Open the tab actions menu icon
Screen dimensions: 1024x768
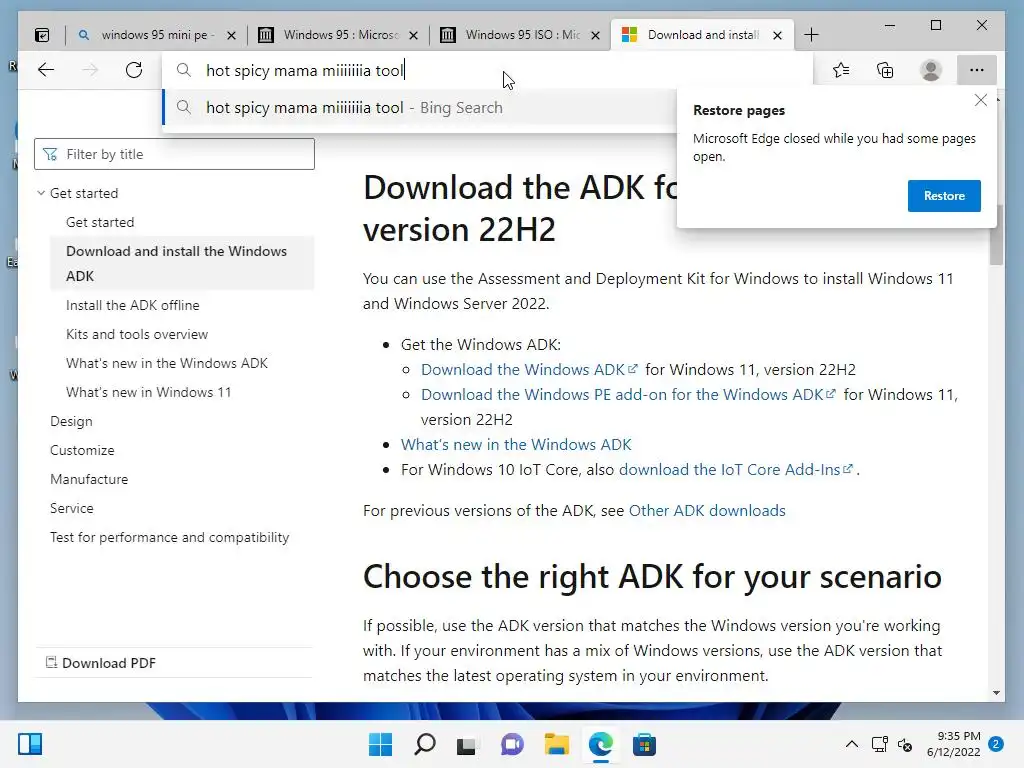pos(42,35)
